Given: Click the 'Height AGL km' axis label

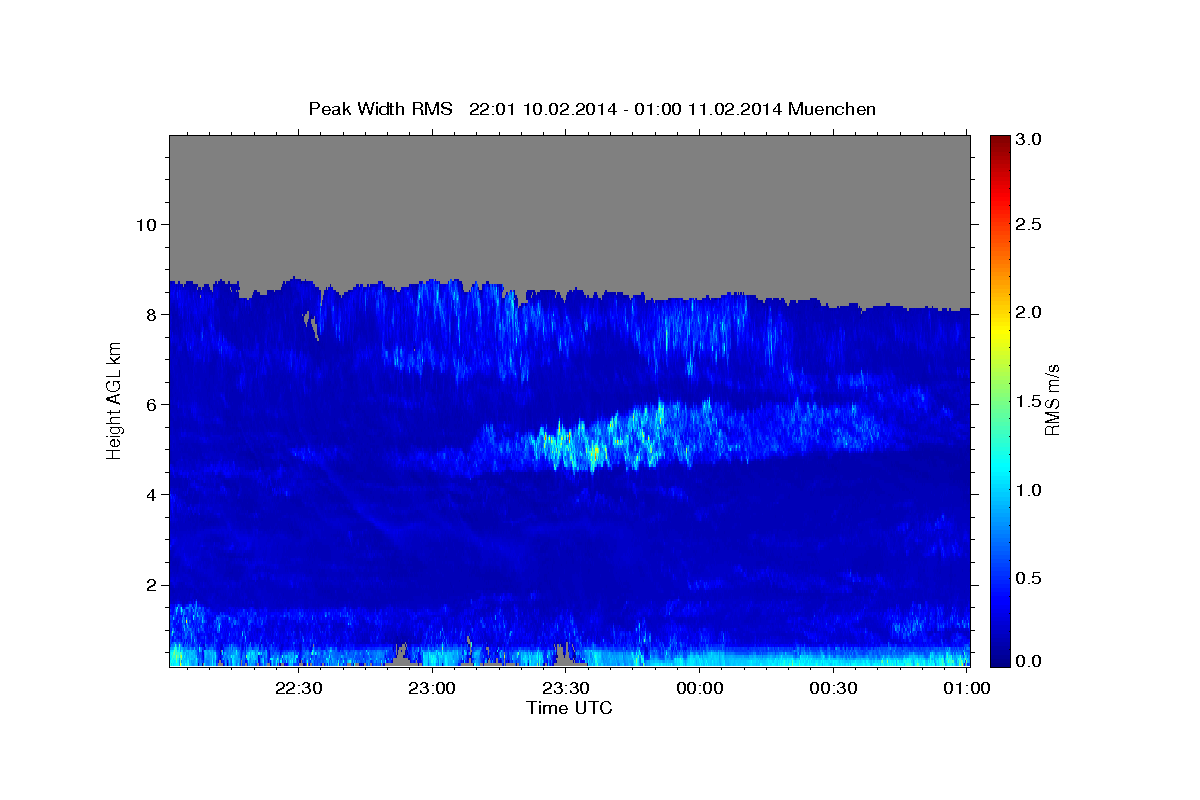Looking at the screenshot, I should tap(114, 402).
